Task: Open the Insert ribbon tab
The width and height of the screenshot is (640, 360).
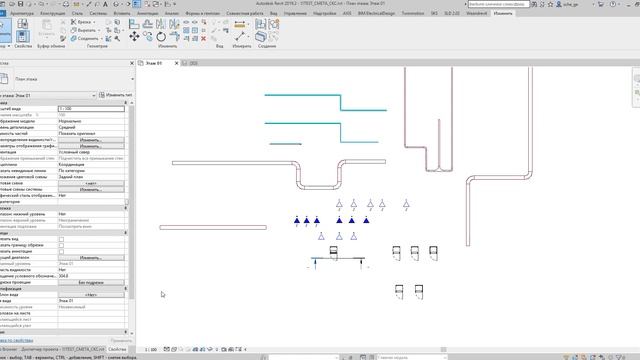Action: [x=122, y=13]
